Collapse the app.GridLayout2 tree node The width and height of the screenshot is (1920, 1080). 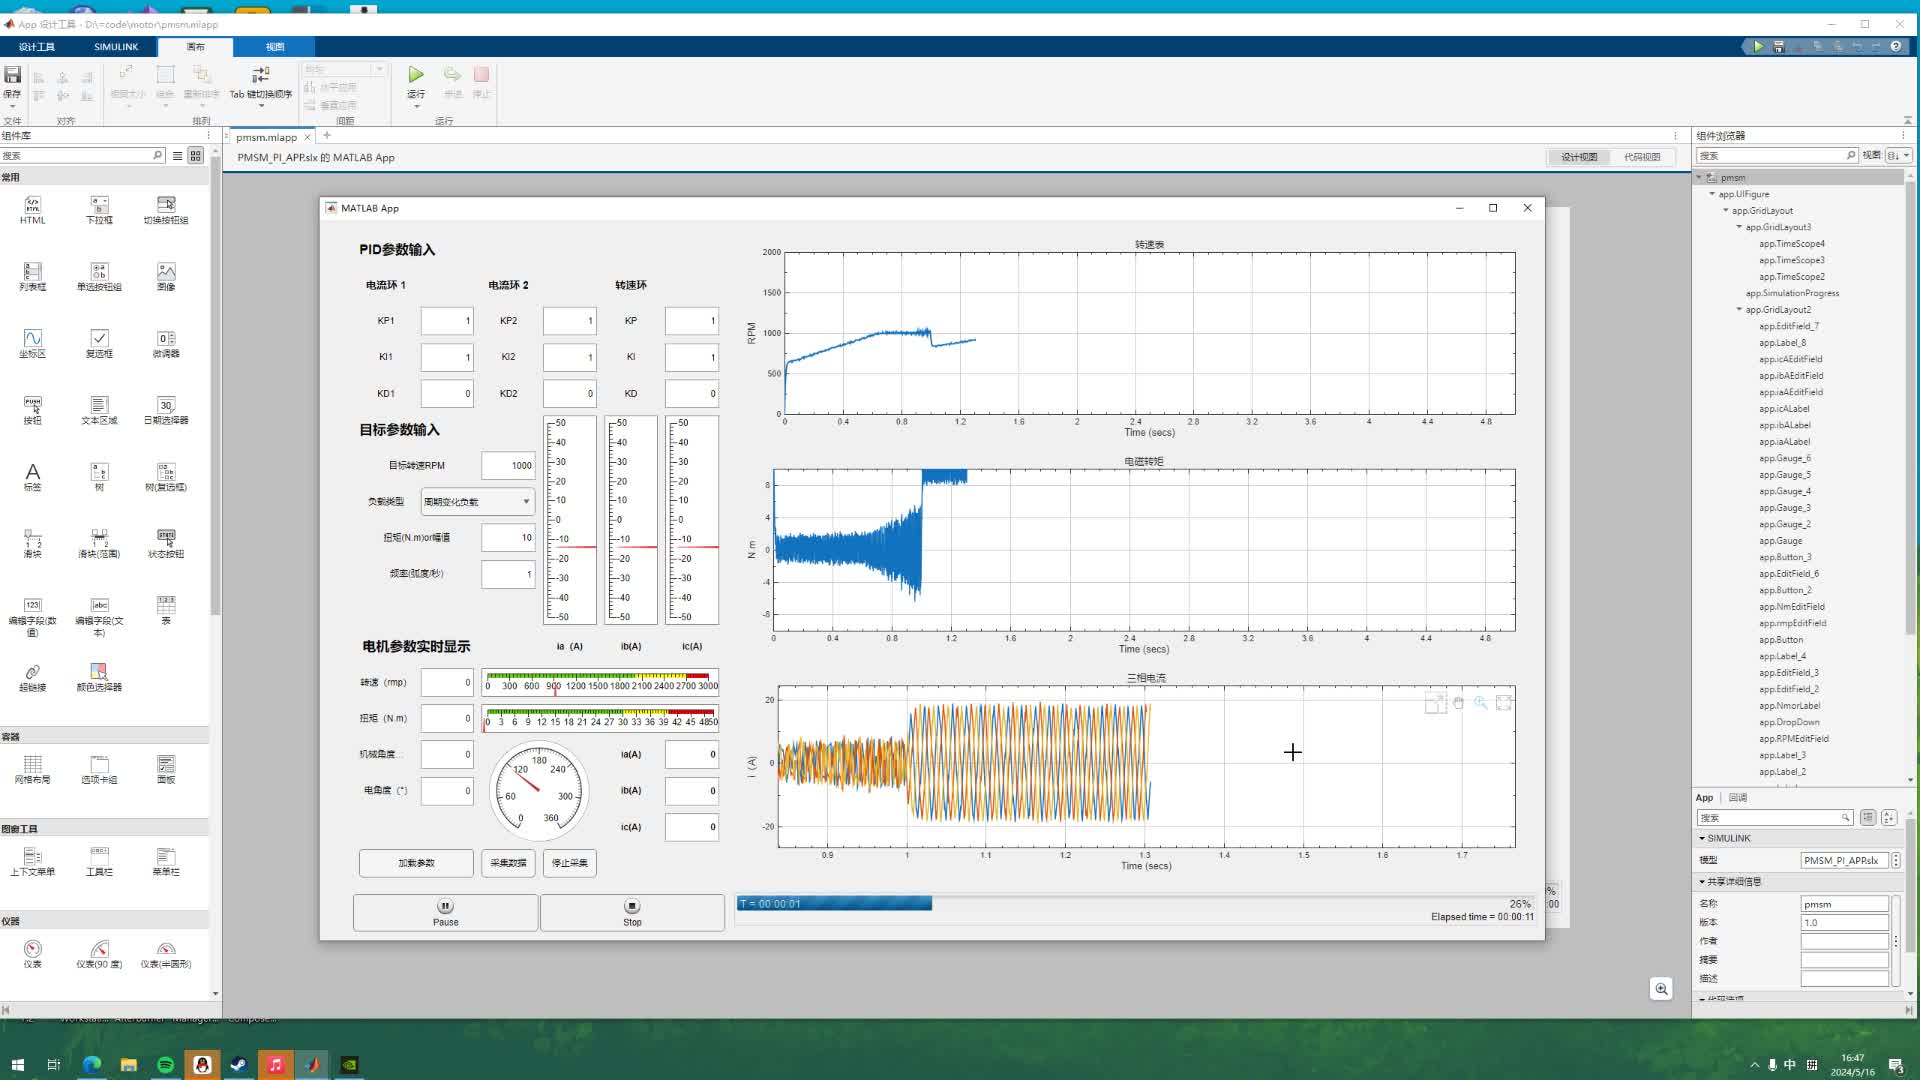[x=1739, y=310]
